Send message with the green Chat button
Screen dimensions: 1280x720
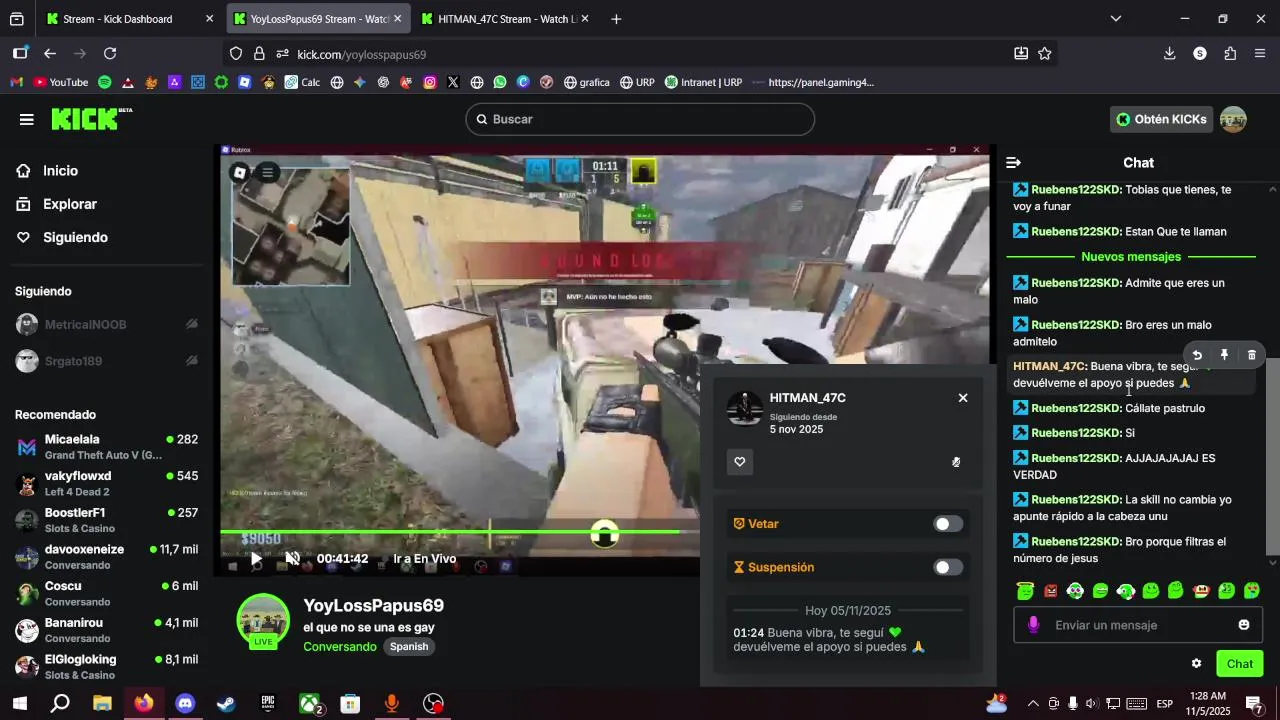point(1240,664)
